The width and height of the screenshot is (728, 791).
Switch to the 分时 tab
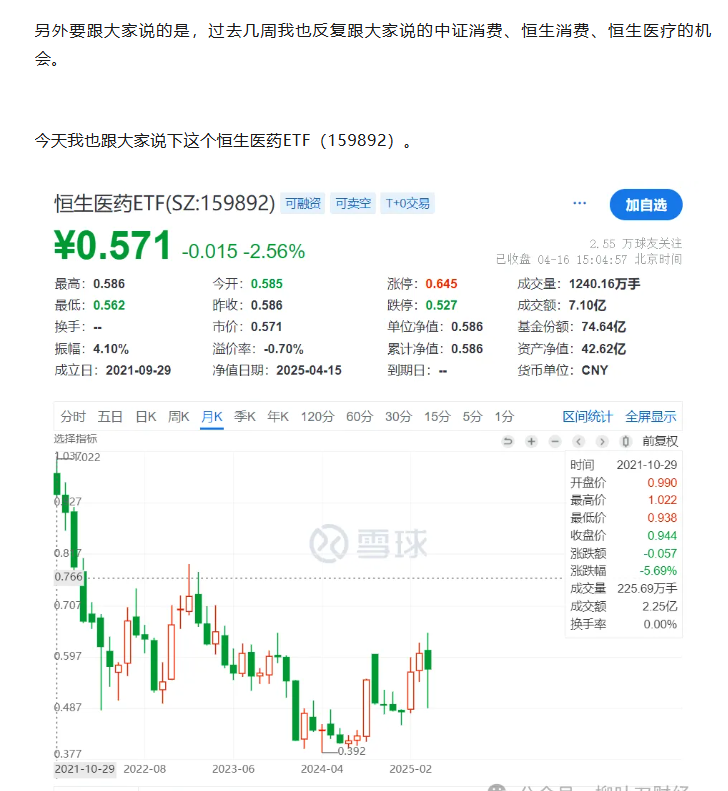[73, 417]
